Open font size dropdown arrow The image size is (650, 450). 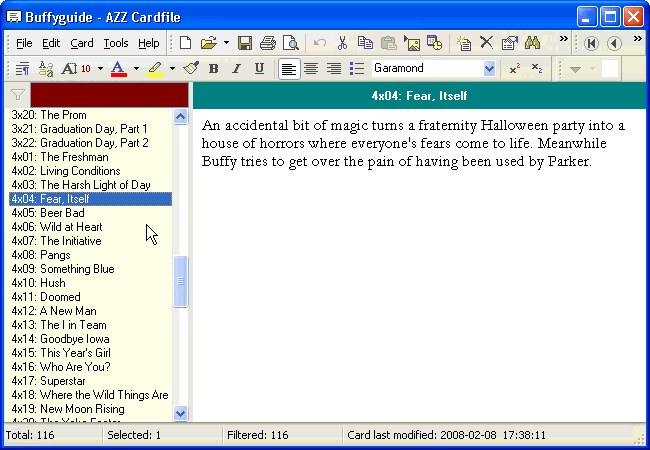click(x=100, y=68)
